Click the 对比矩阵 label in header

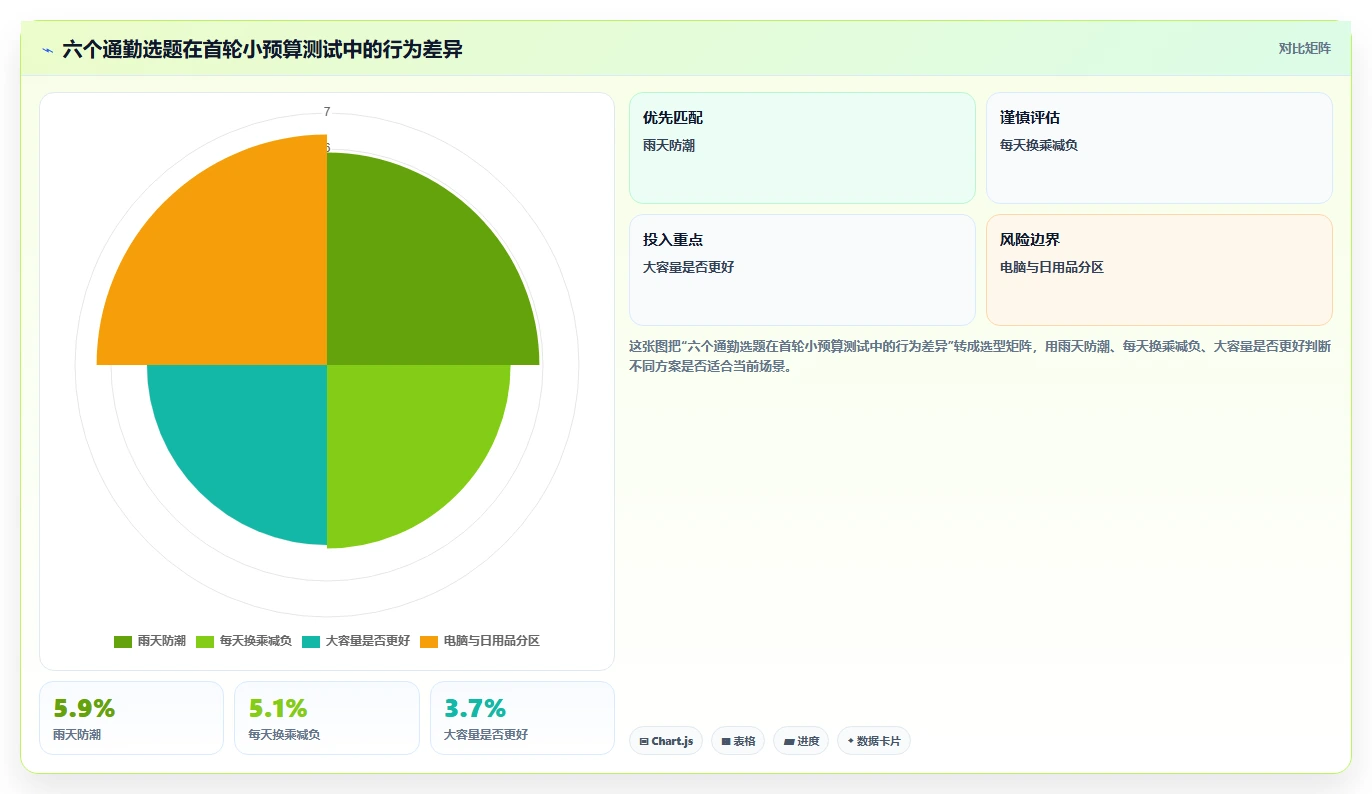(x=1305, y=49)
